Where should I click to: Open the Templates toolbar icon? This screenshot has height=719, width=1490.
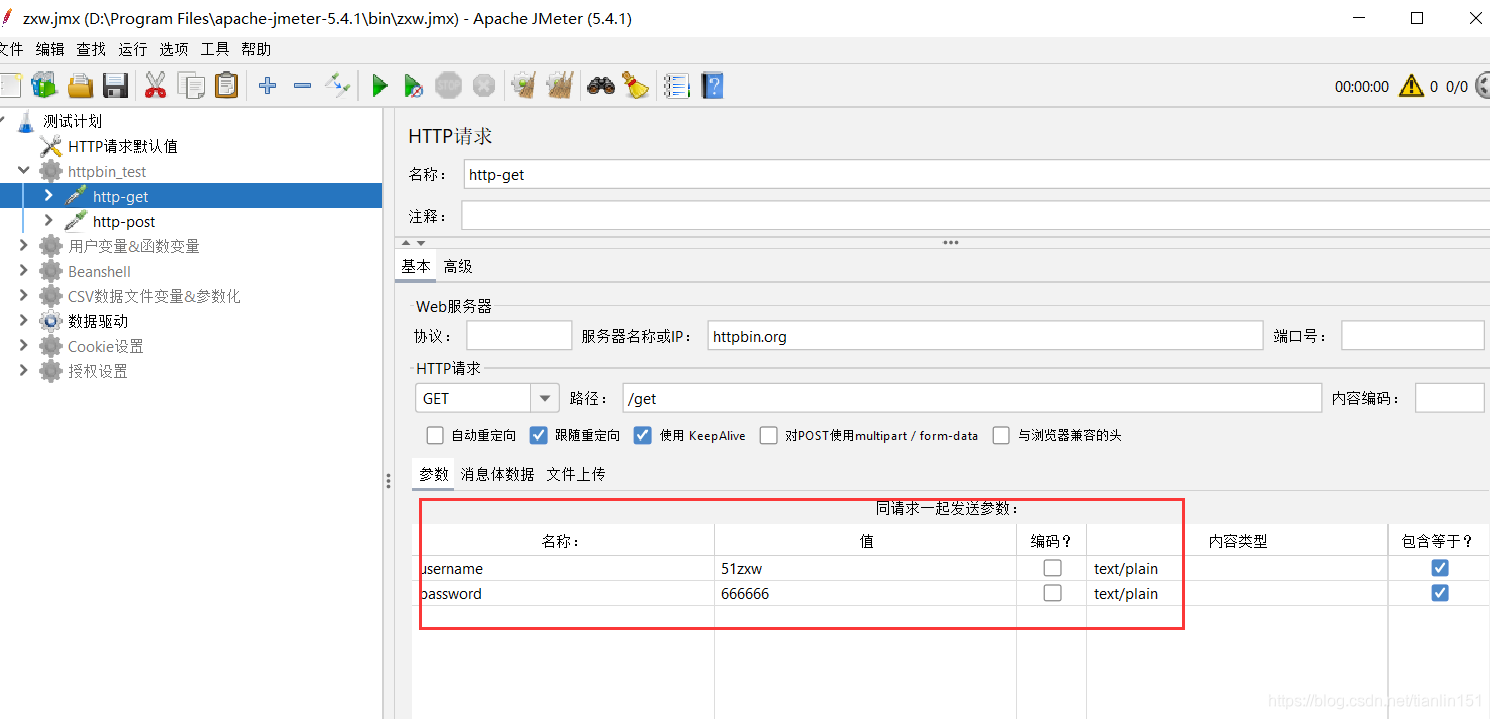[43, 85]
